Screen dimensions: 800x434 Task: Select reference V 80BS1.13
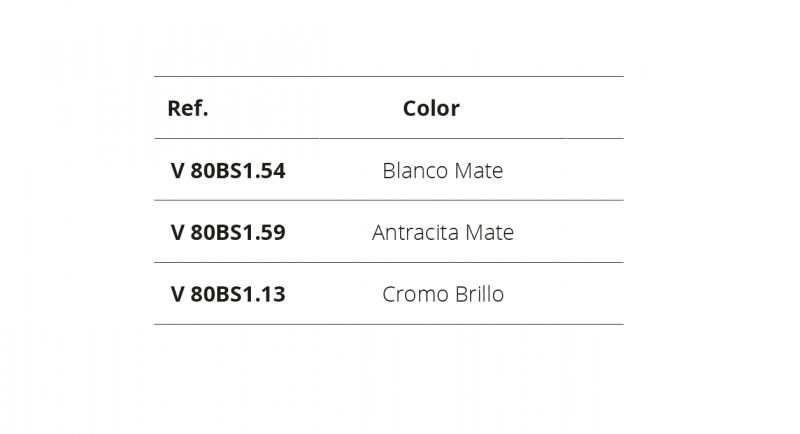pos(228,294)
